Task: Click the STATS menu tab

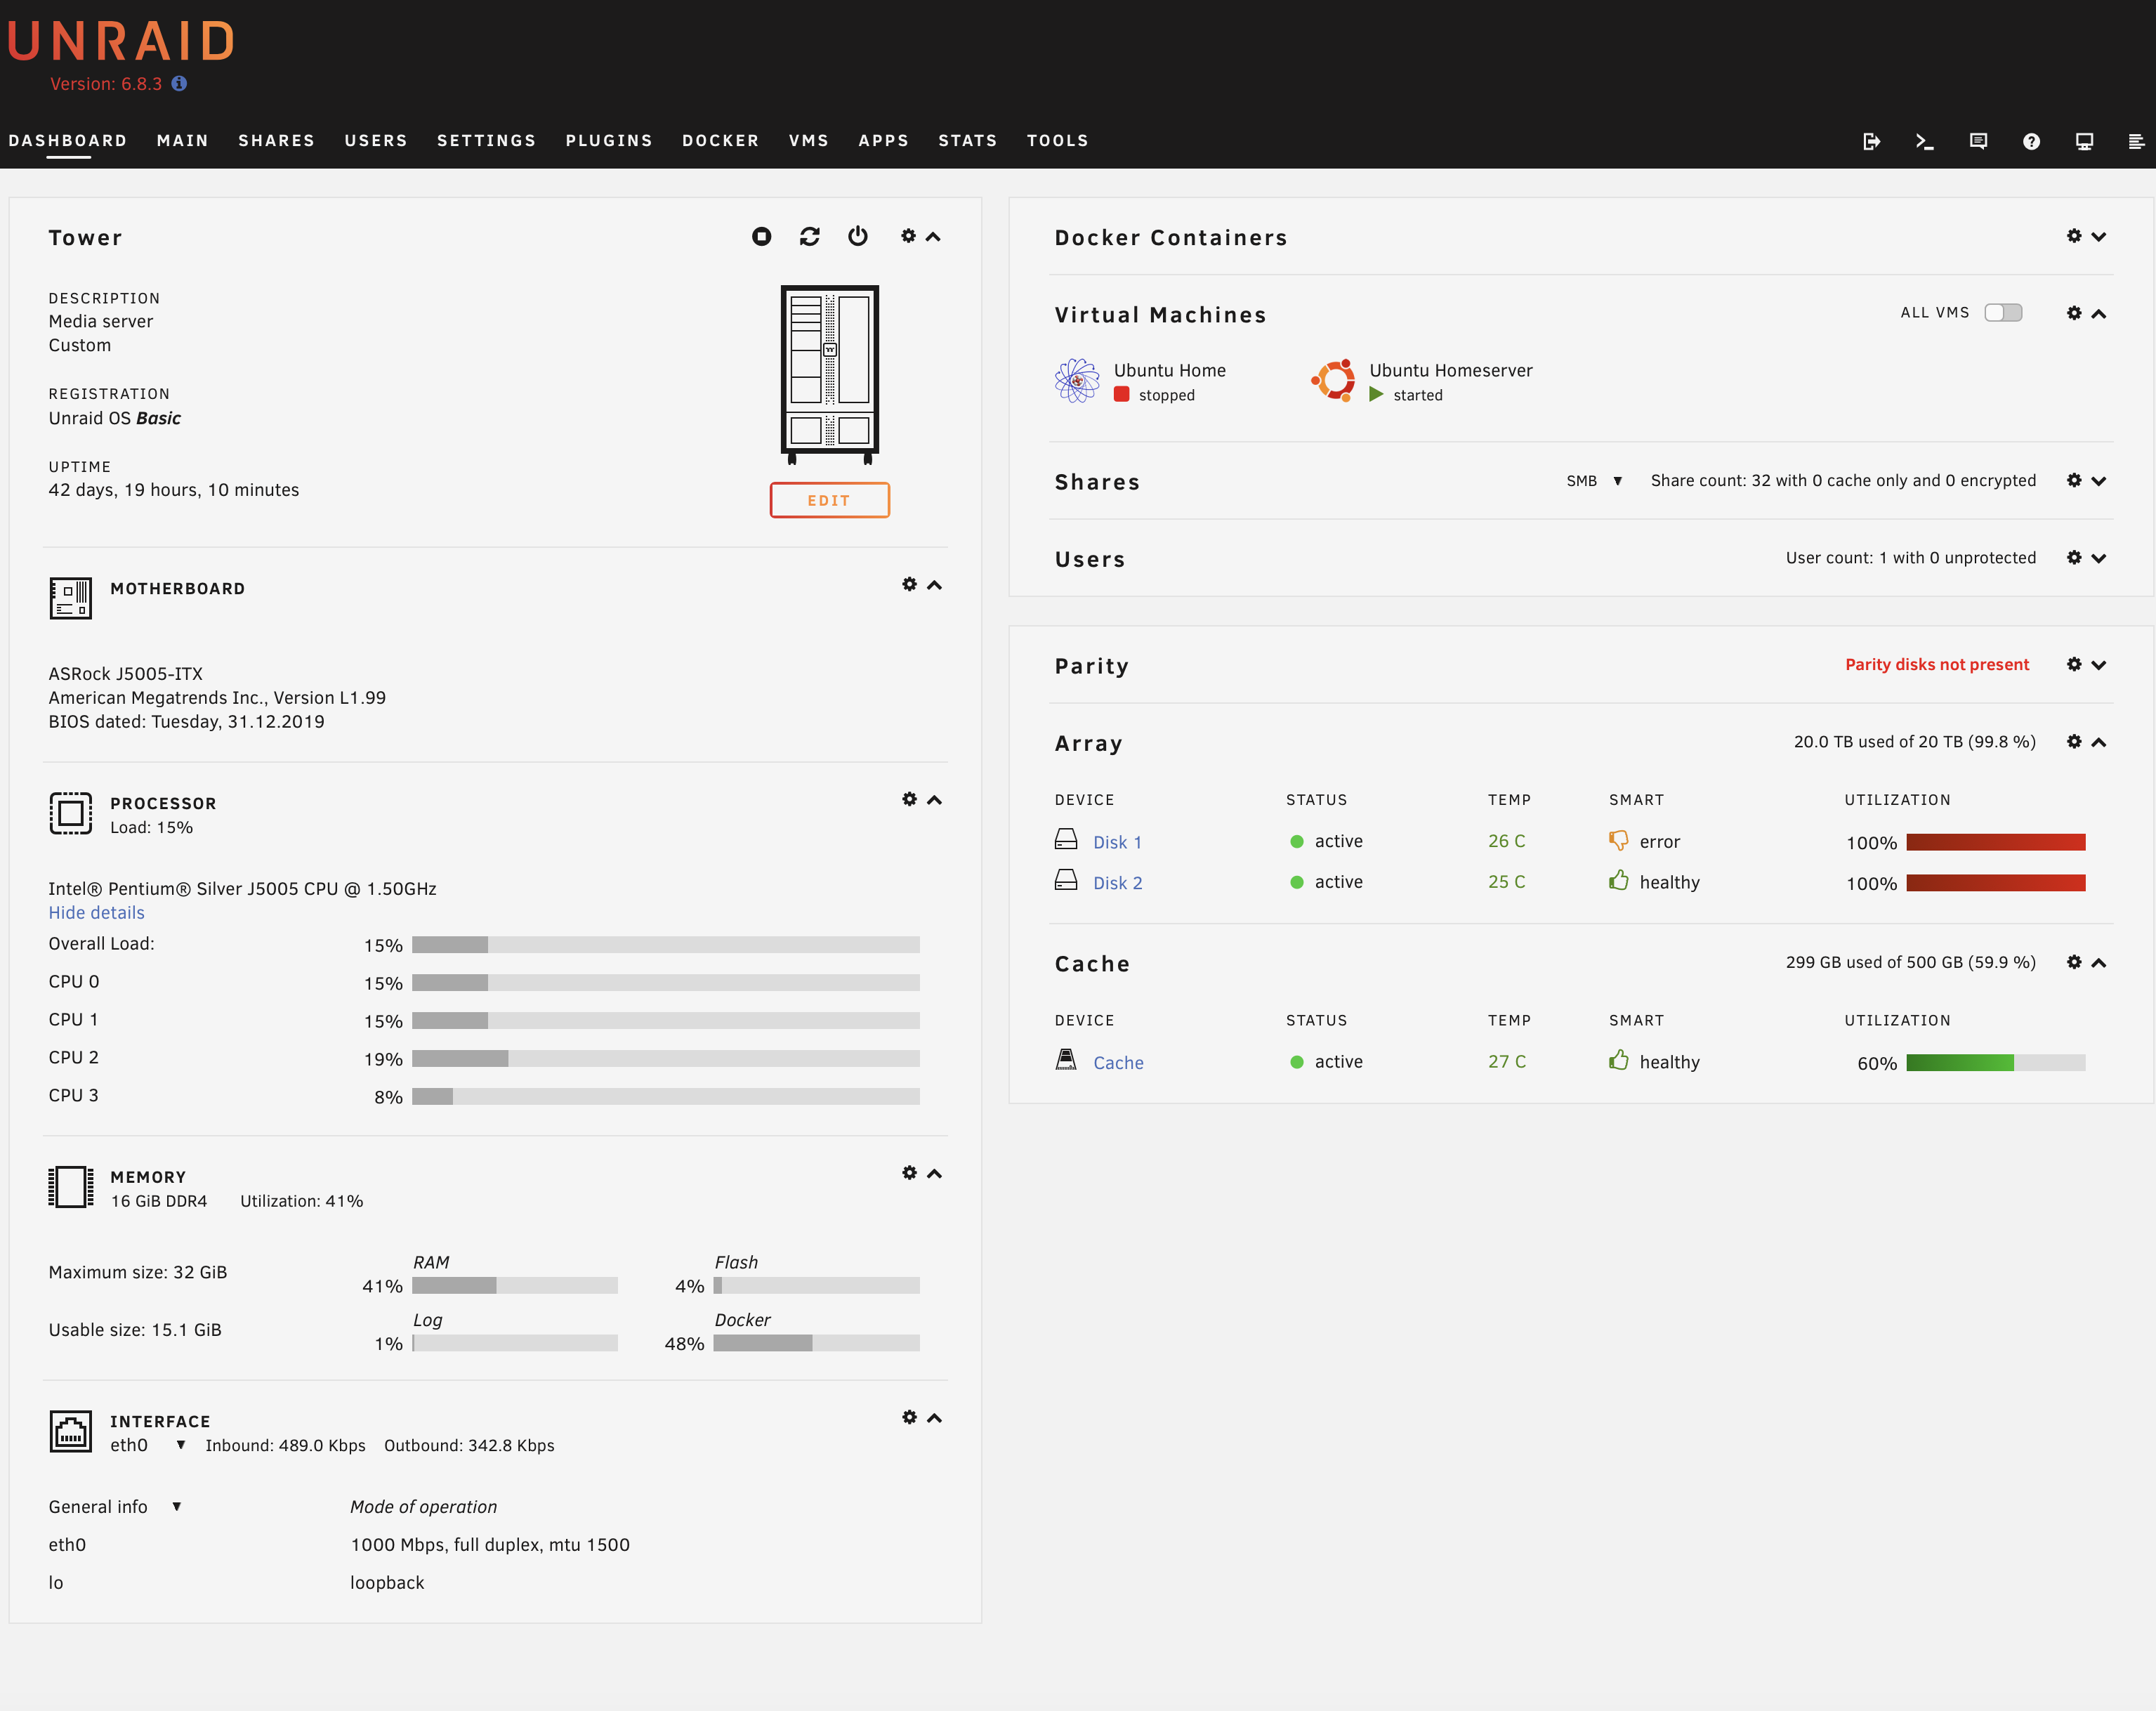Action: click(968, 140)
